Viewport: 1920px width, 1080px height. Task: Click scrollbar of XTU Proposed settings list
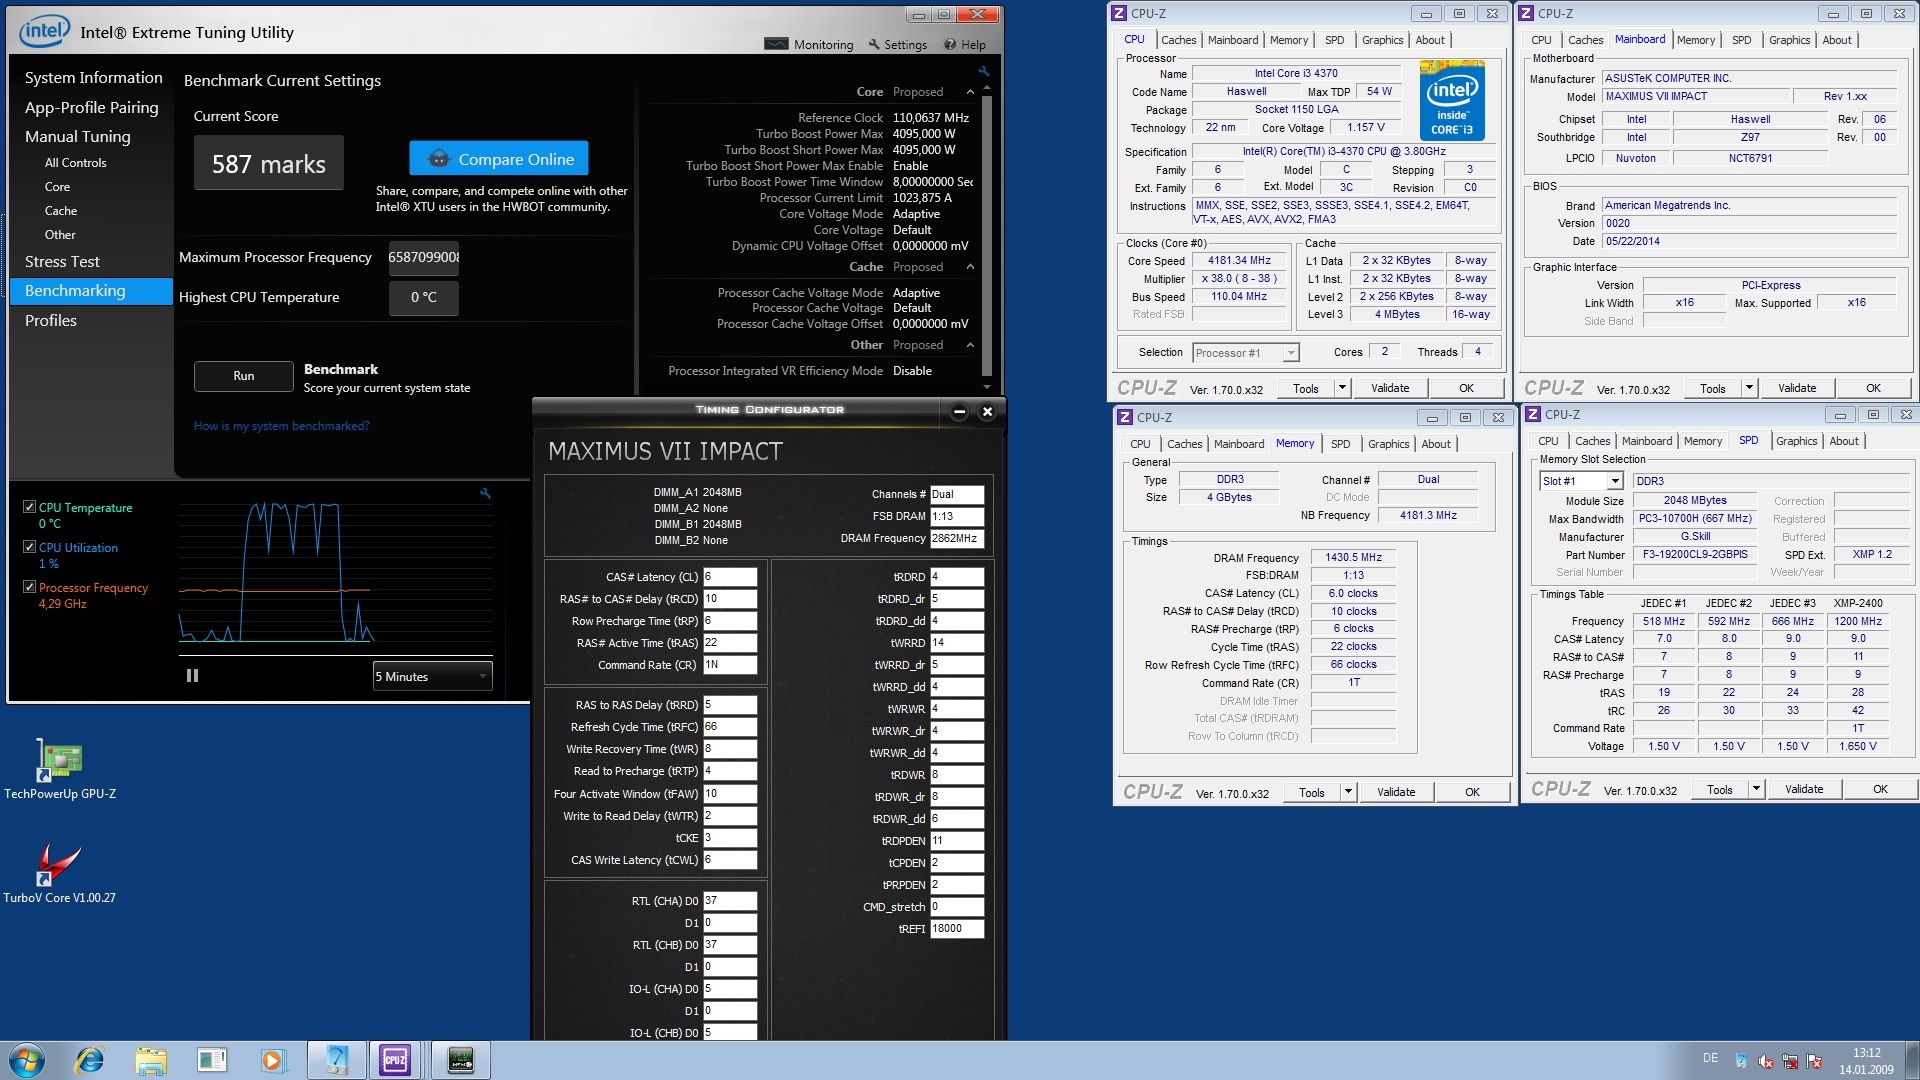click(987, 235)
